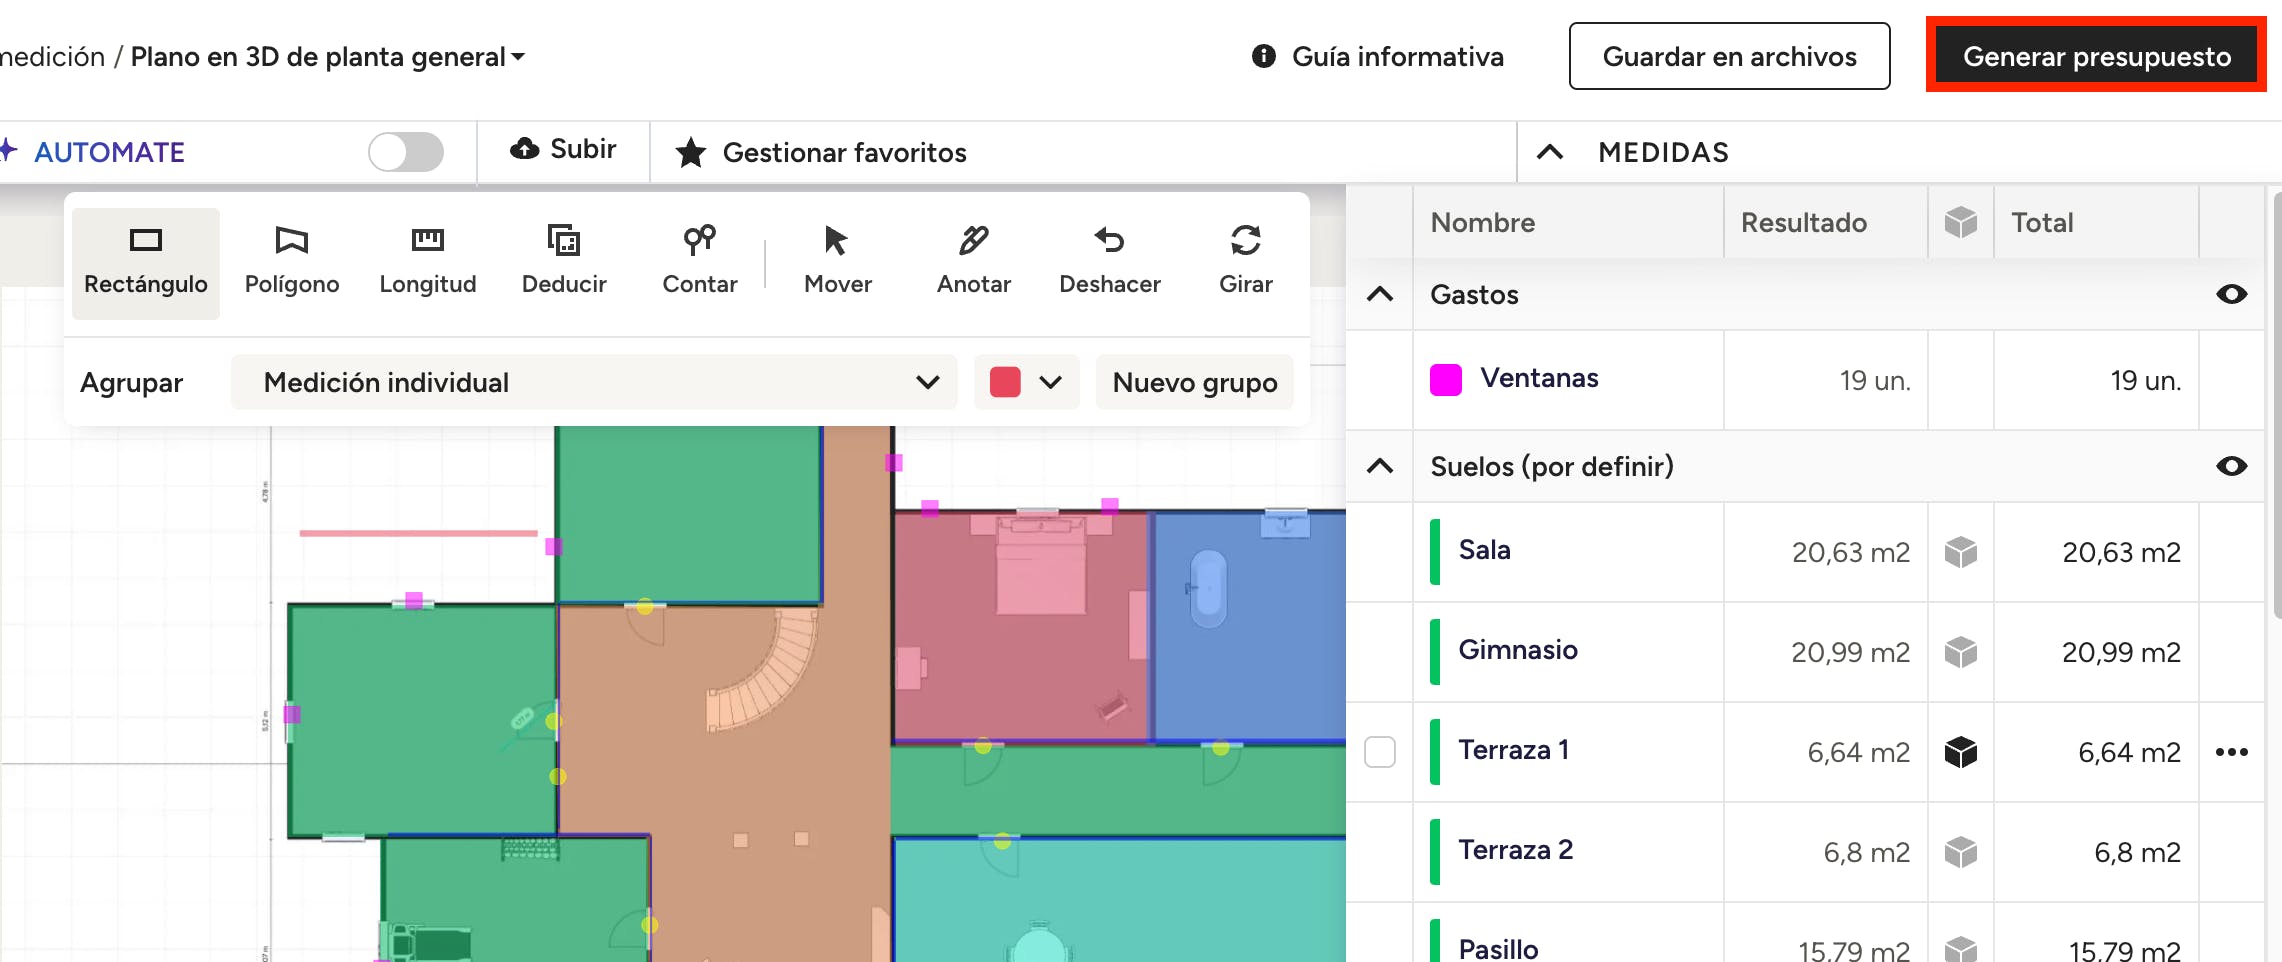Viewport: 2282px width, 962px height.
Task: Open the Anotar annotation tool
Action: point(973,262)
